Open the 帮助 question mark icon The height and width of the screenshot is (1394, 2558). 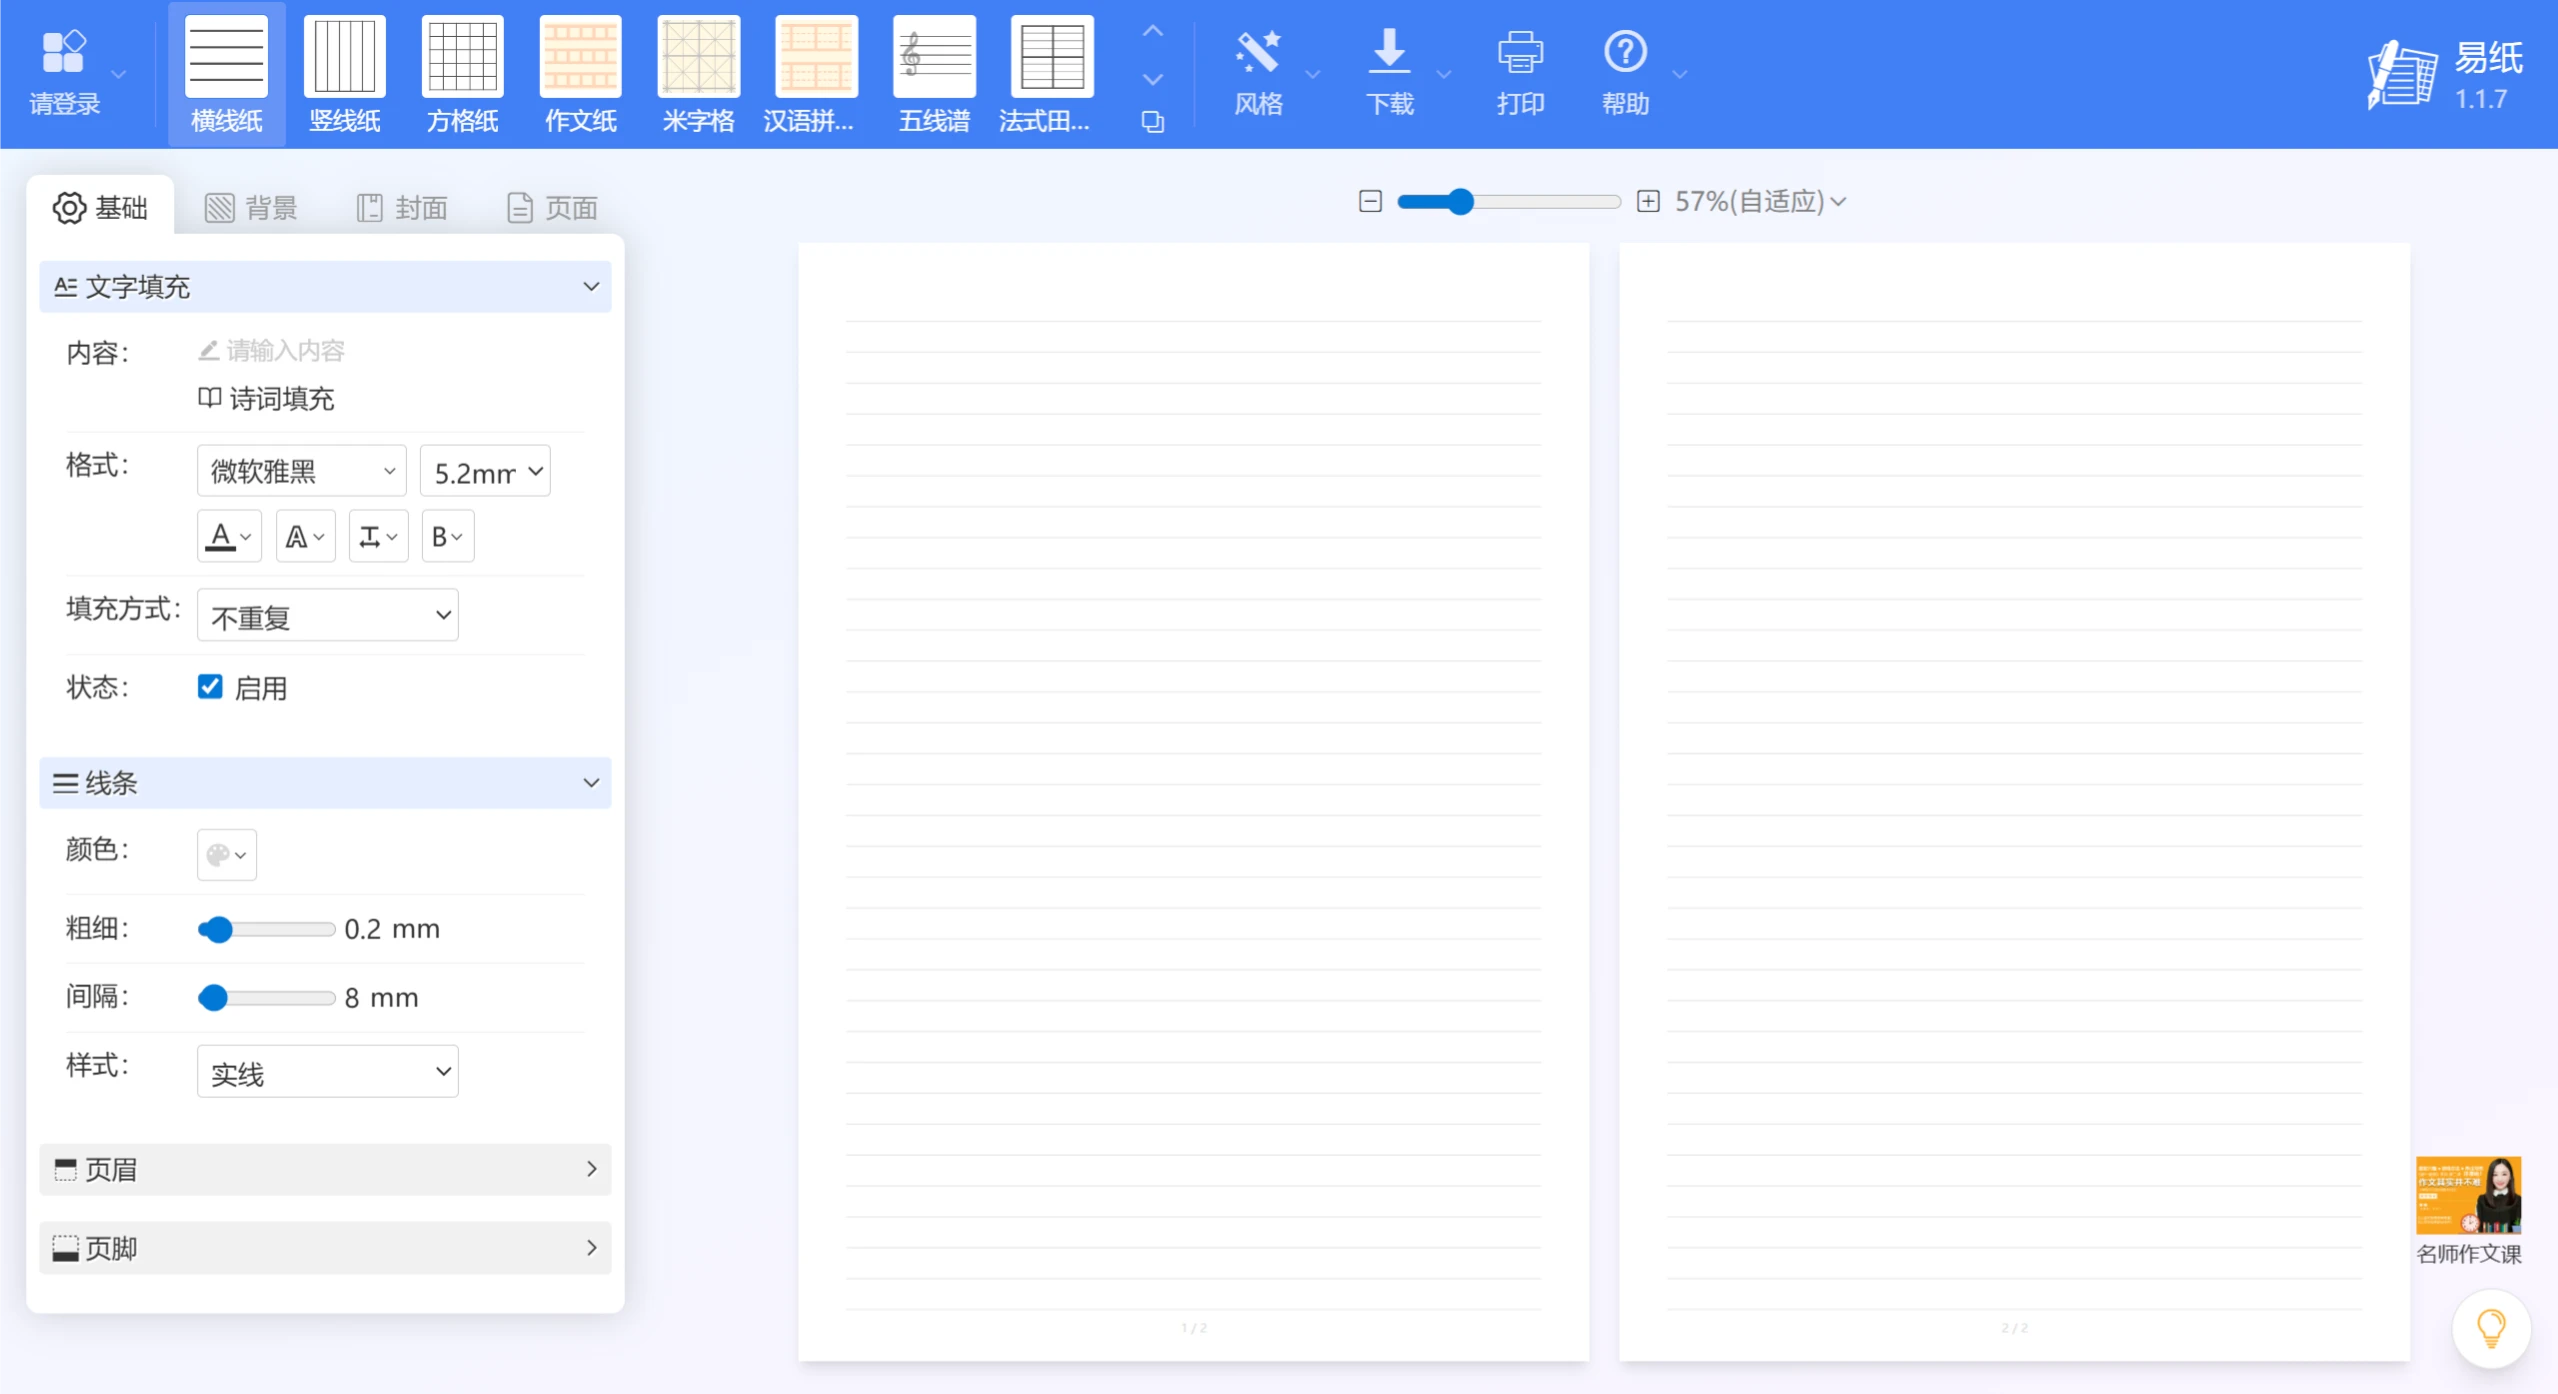(1624, 53)
